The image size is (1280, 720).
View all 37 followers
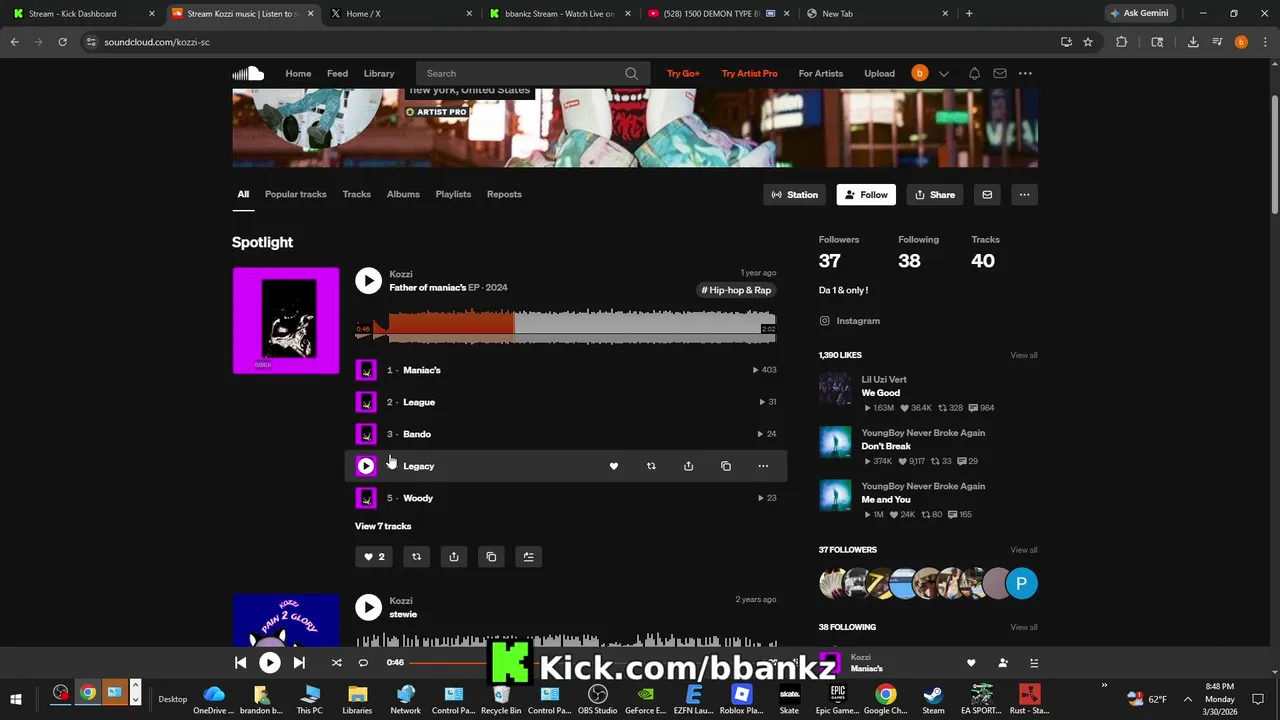coord(1024,550)
